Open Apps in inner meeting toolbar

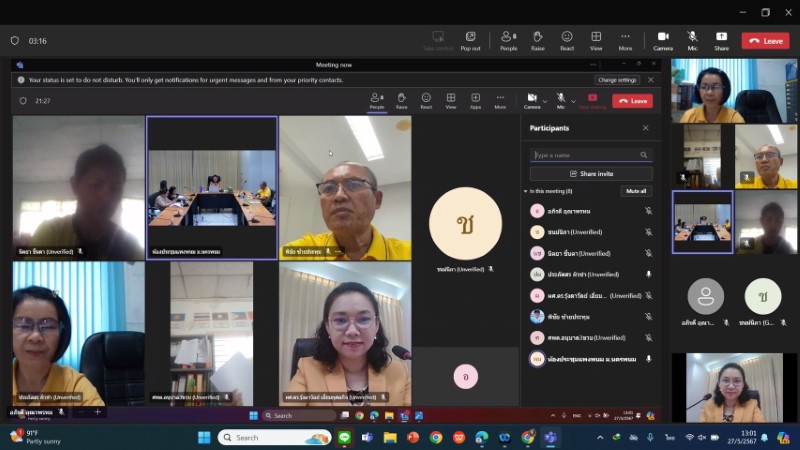pos(475,100)
